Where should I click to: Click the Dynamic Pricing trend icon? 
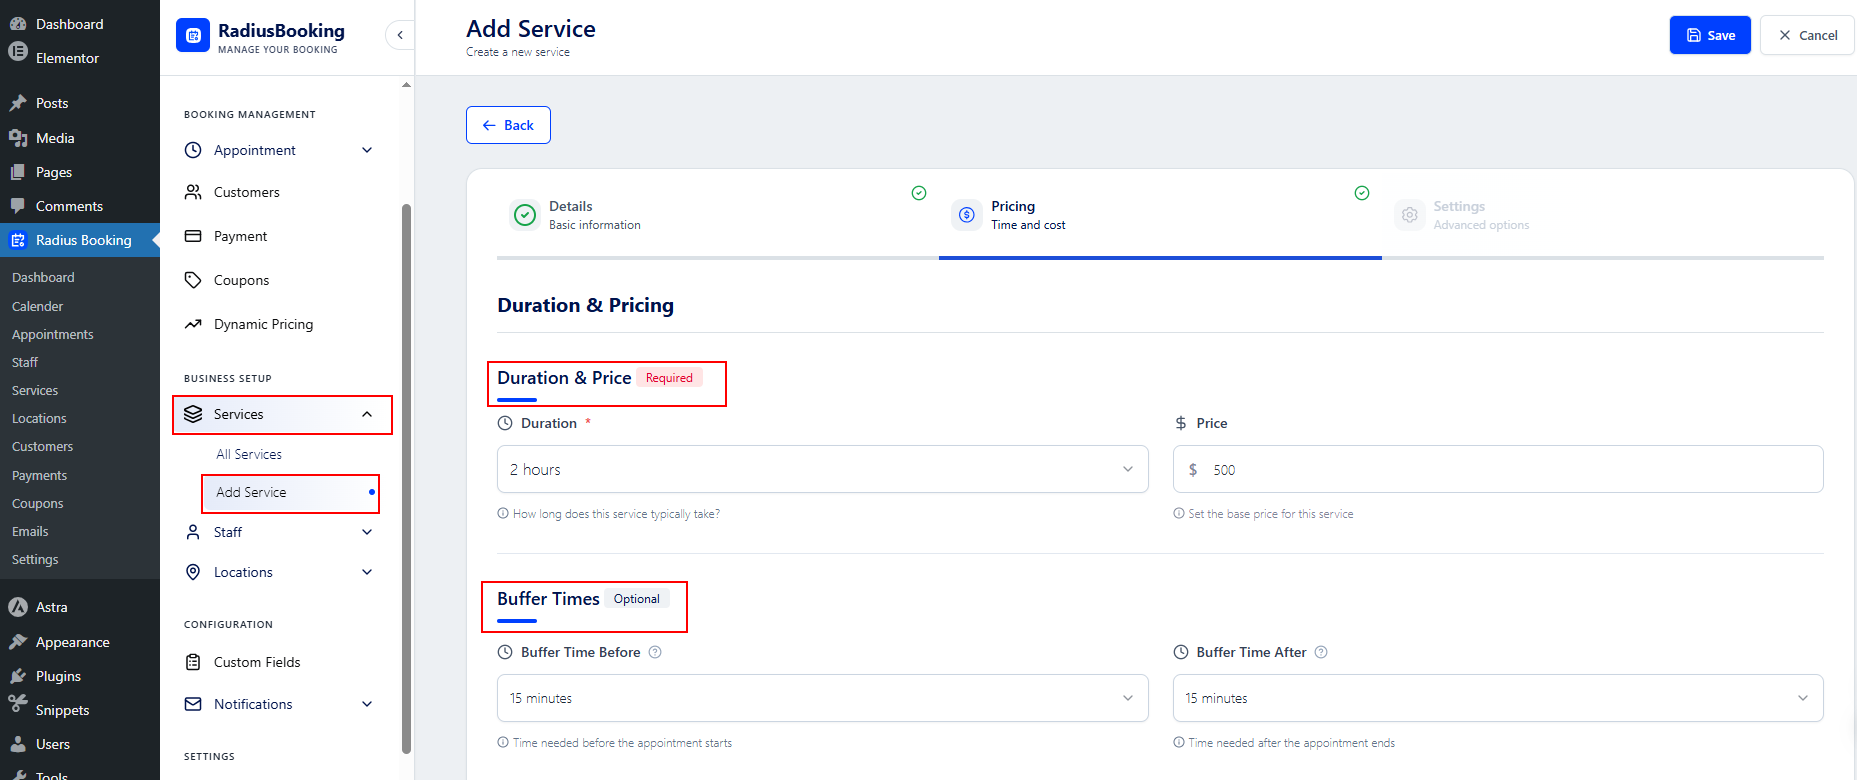193,324
